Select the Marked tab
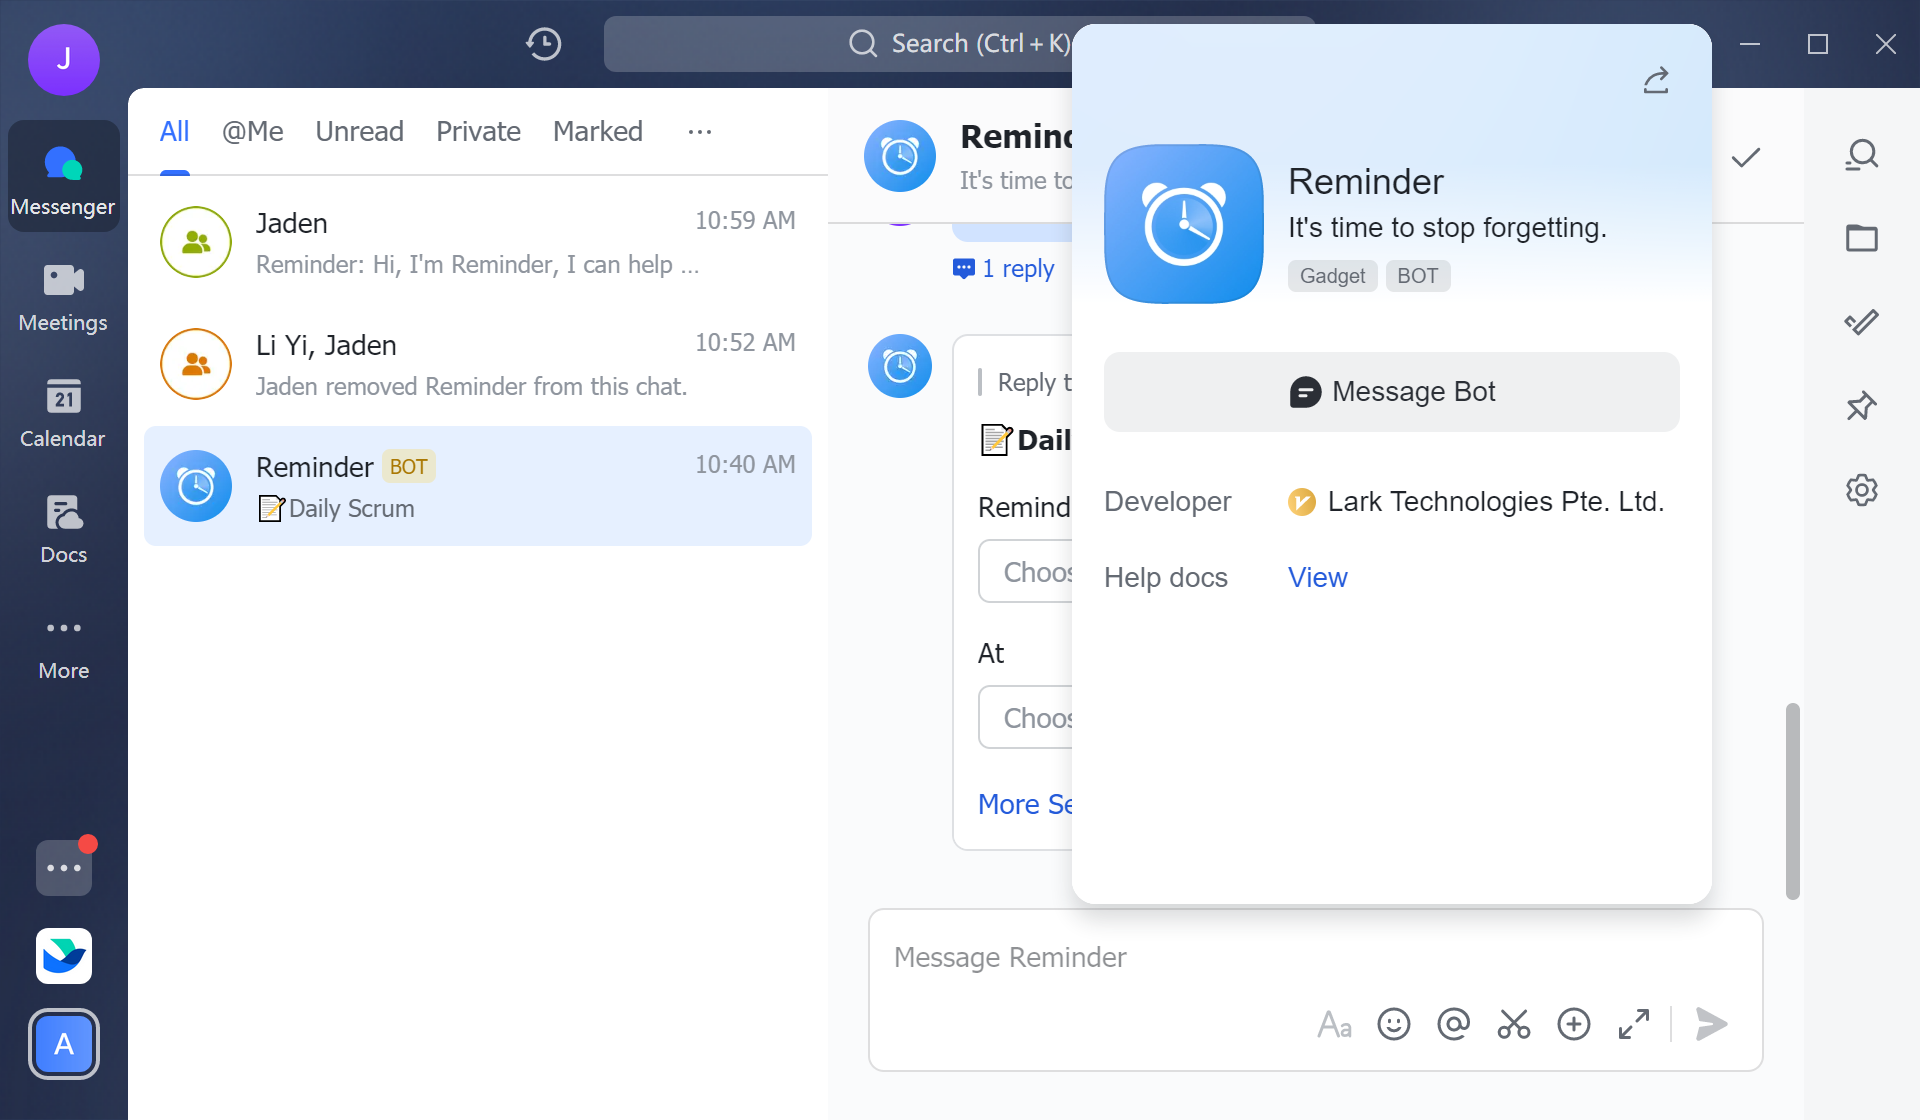 click(x=597, y=131)
